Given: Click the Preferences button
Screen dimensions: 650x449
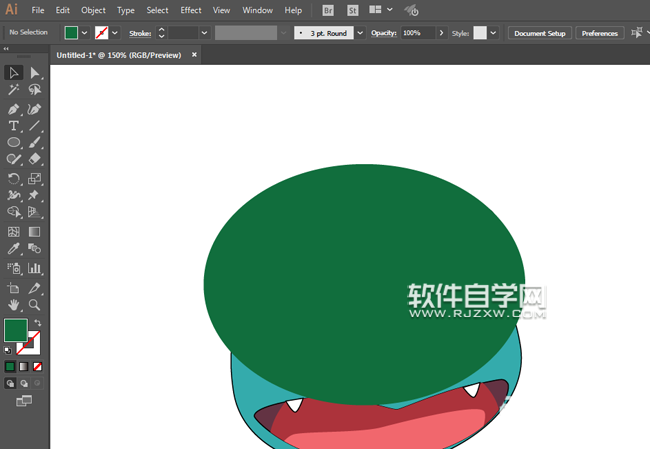Looking at the screenshot, I should pos(600,33).
